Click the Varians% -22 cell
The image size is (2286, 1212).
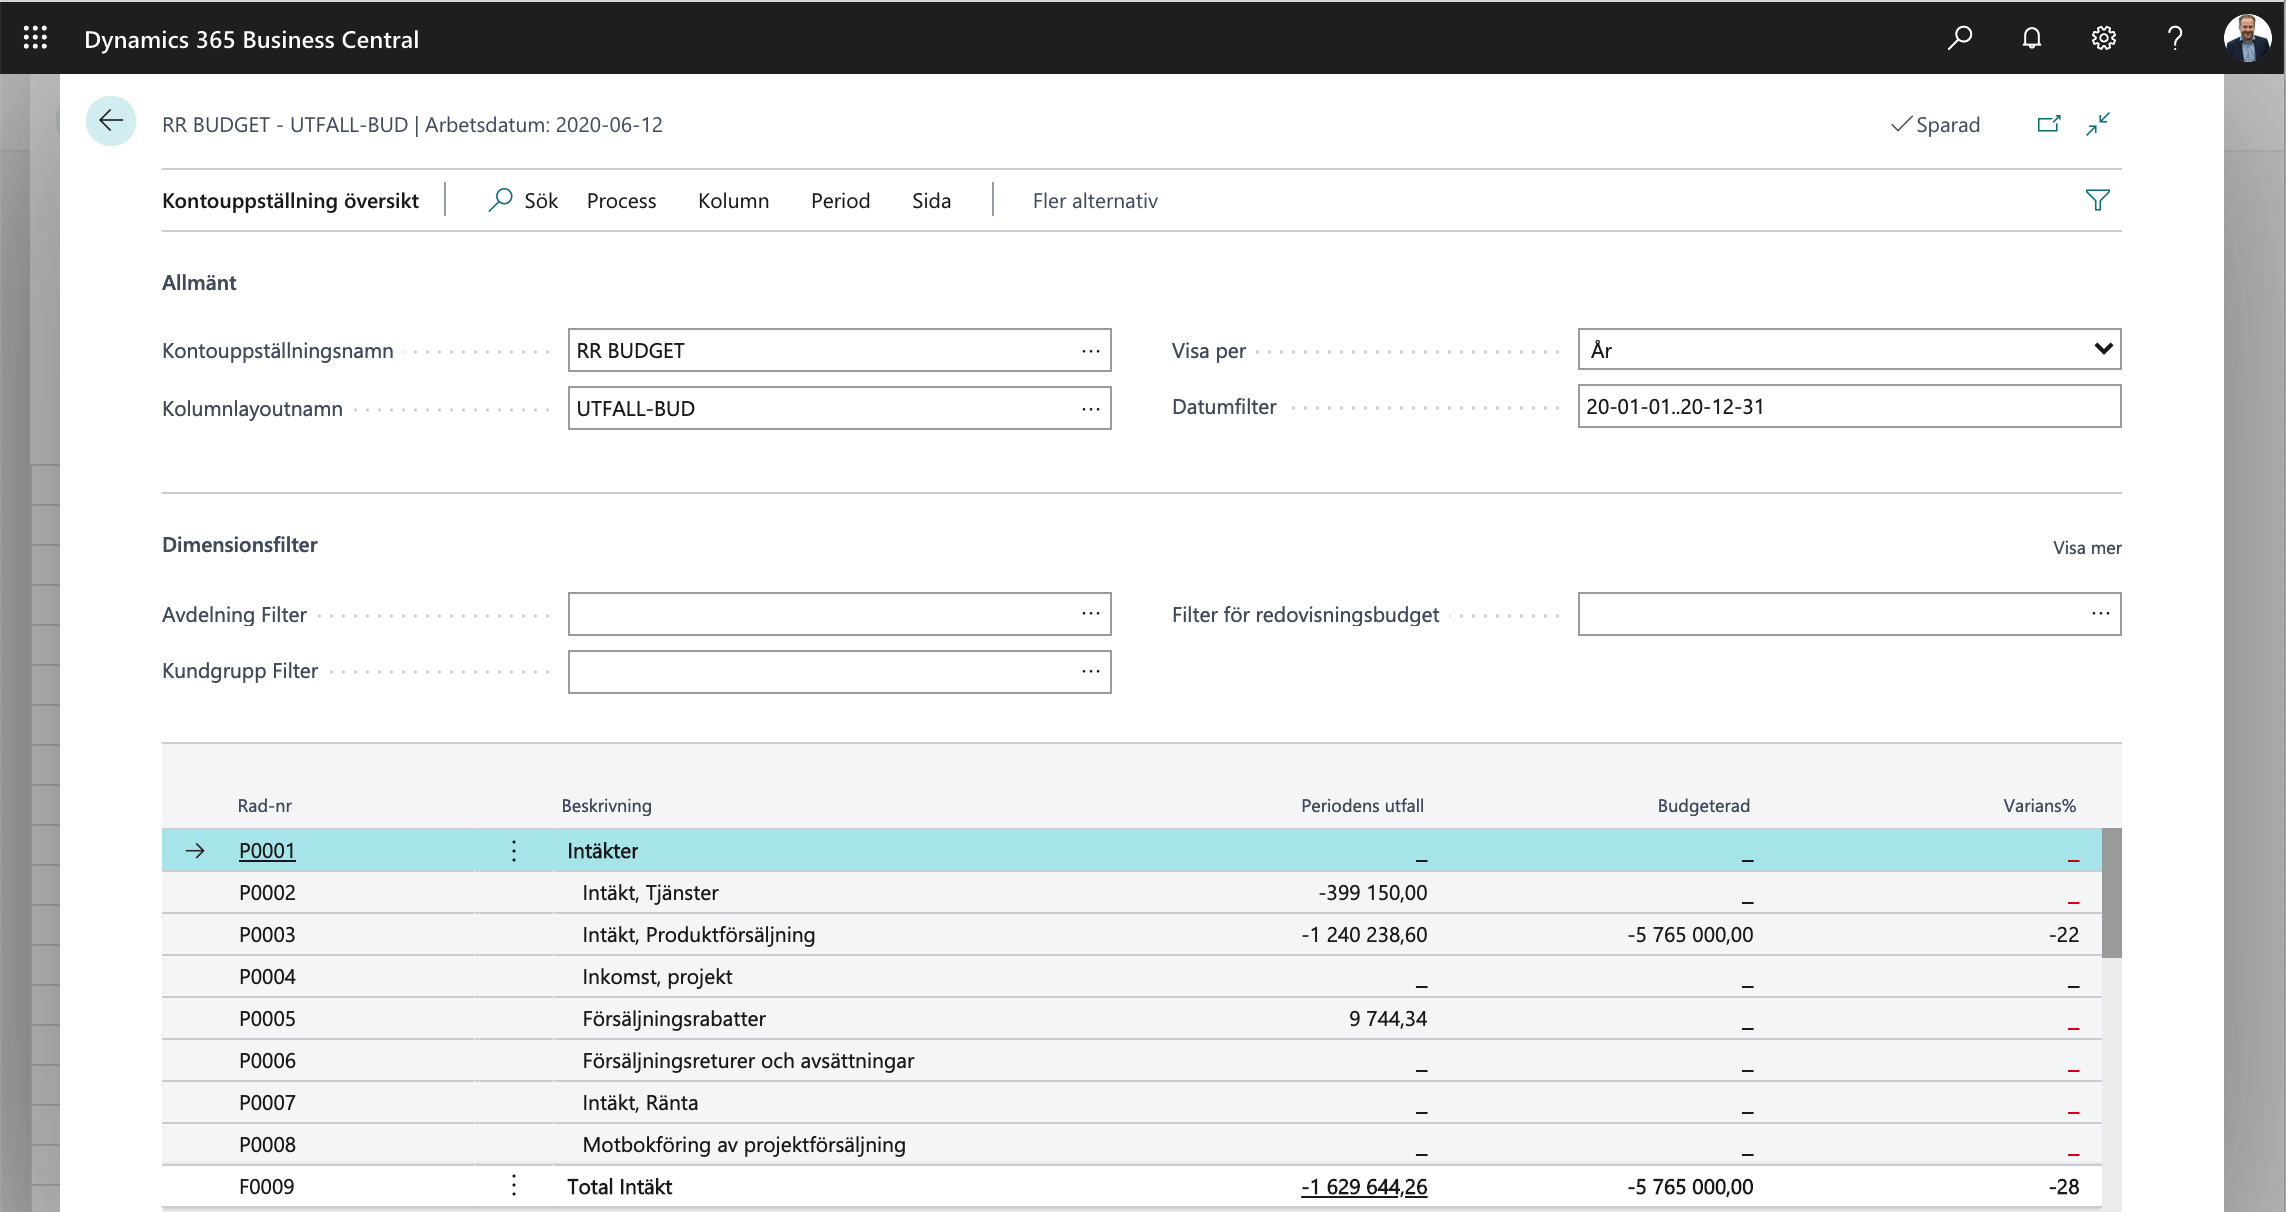coord(2063,934)
